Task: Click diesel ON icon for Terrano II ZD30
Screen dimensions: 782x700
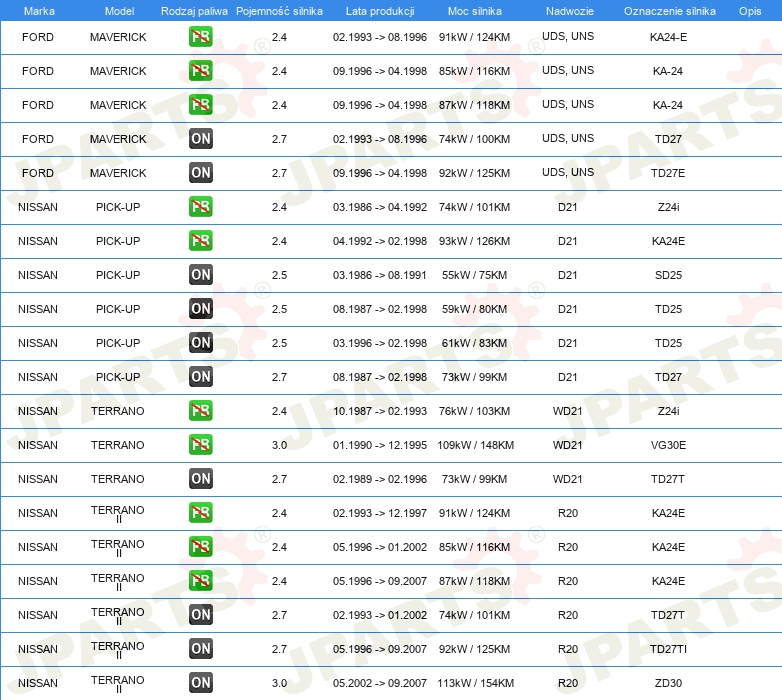Action: [200, 683]
